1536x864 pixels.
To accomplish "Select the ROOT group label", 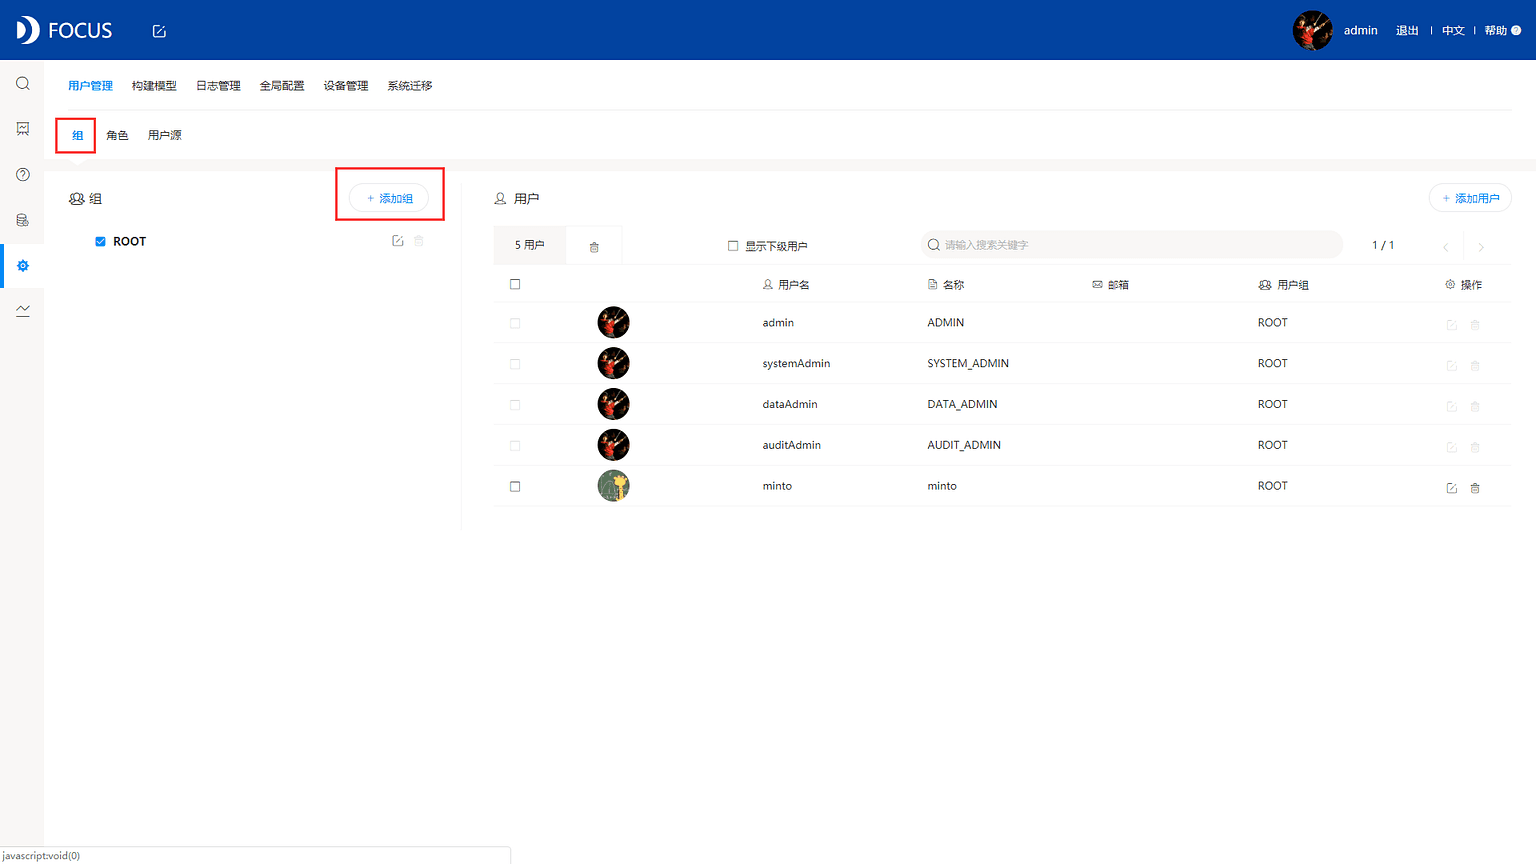I will coord(129,242).
